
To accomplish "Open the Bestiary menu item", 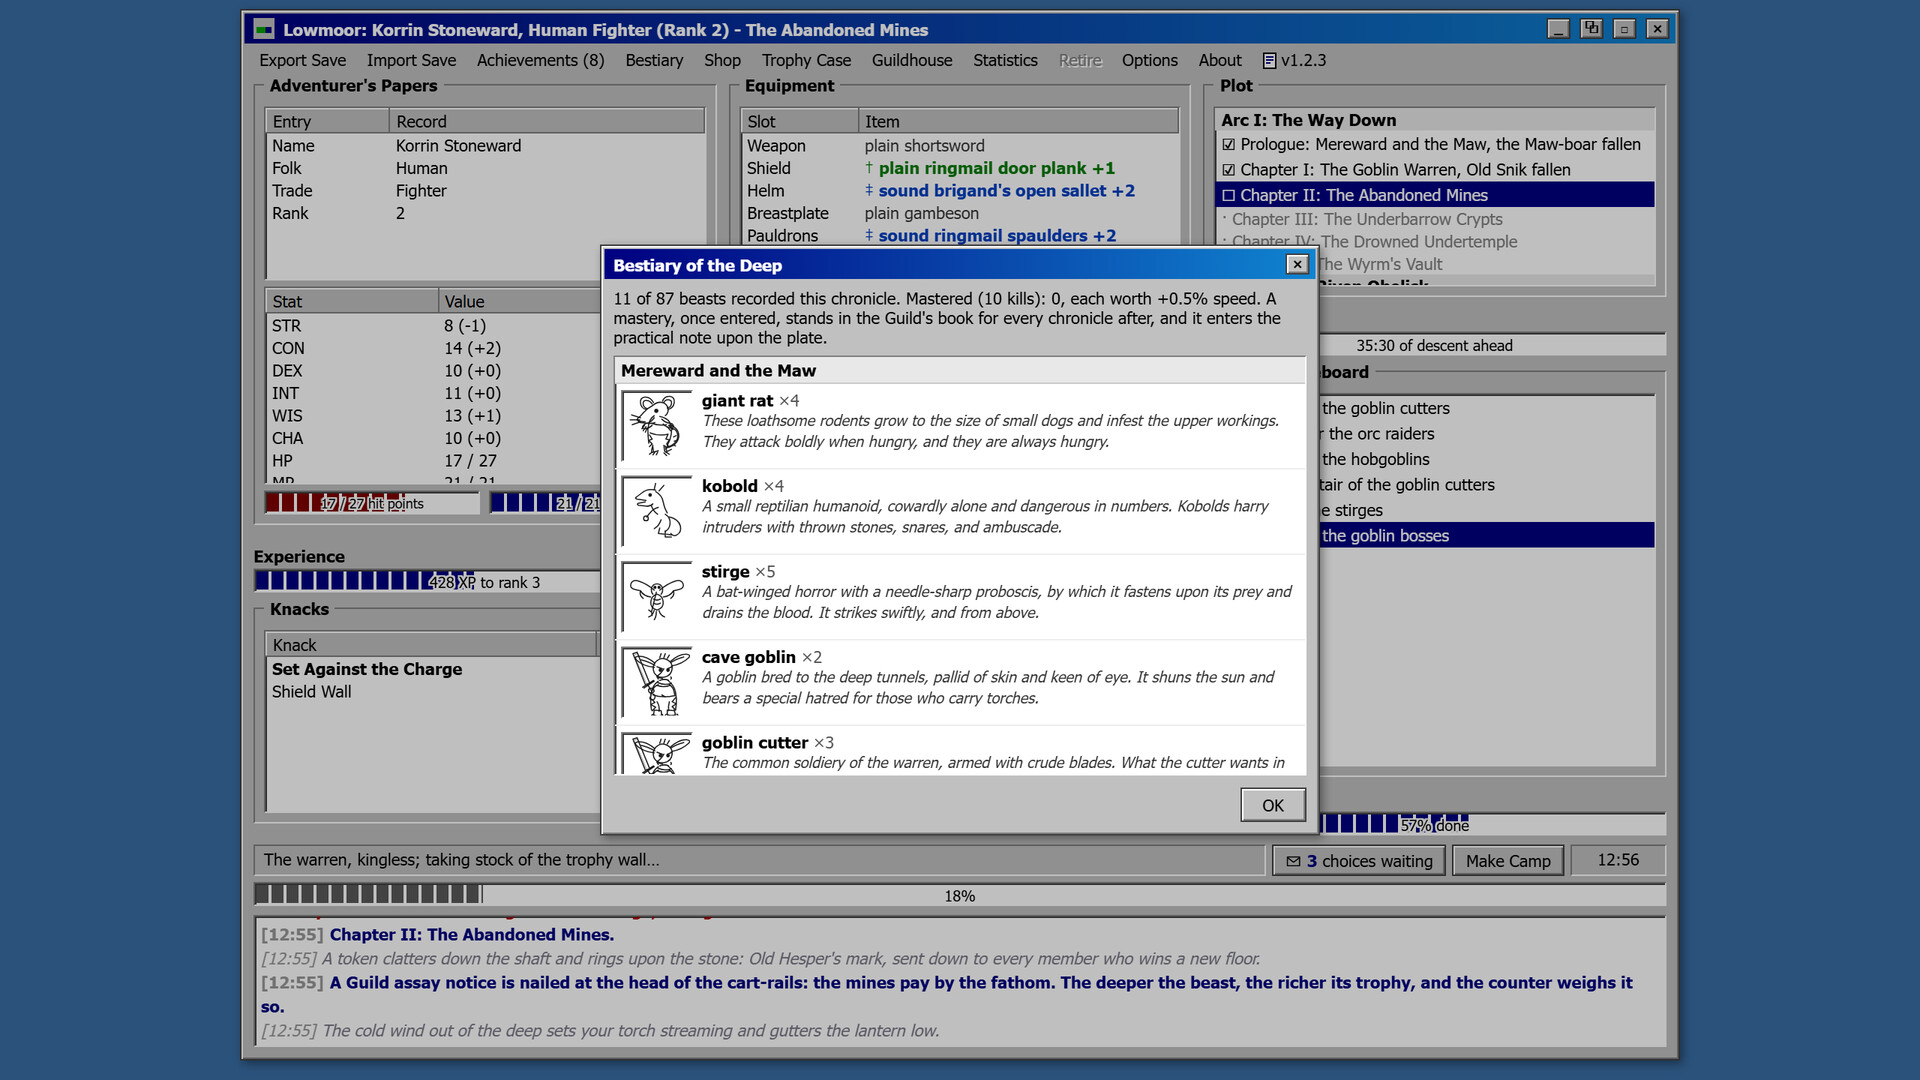I will pyautogui.click(x=654, y=60).
